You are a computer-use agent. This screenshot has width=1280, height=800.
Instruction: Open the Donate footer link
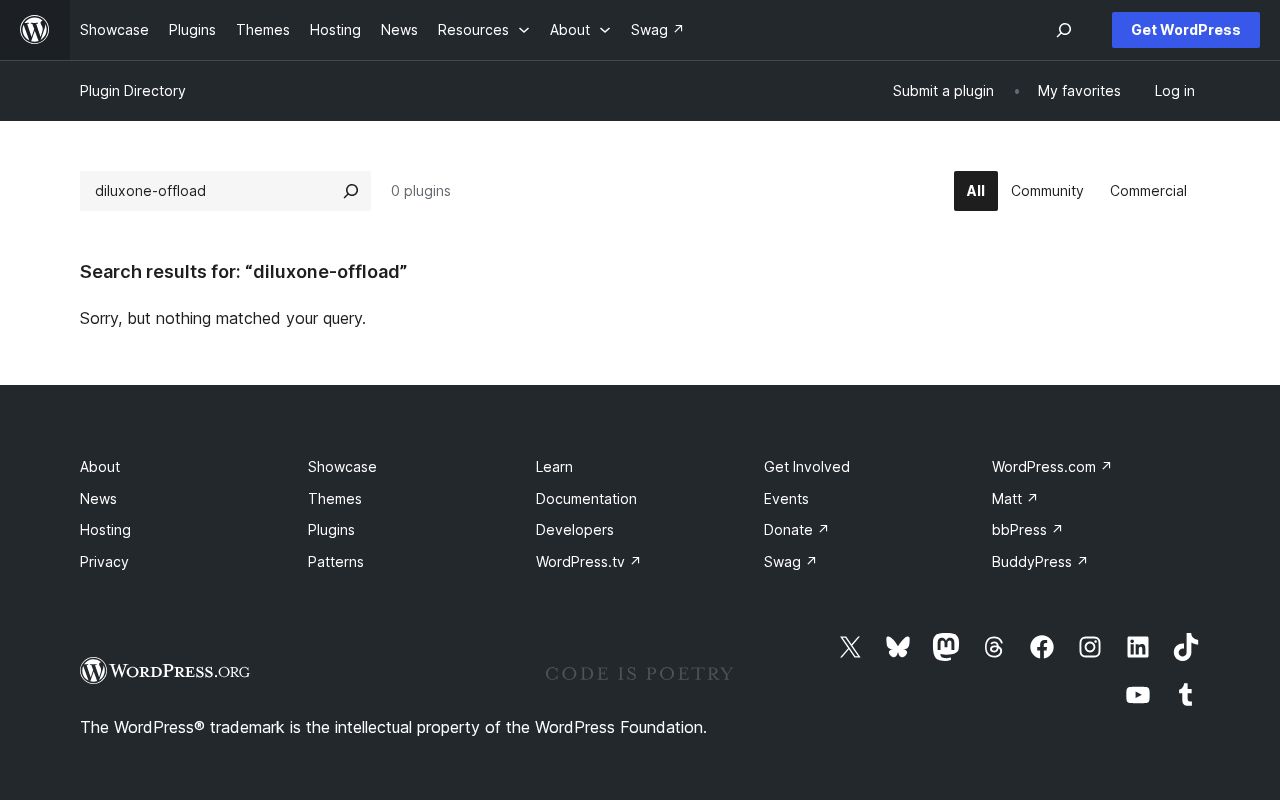796,530
